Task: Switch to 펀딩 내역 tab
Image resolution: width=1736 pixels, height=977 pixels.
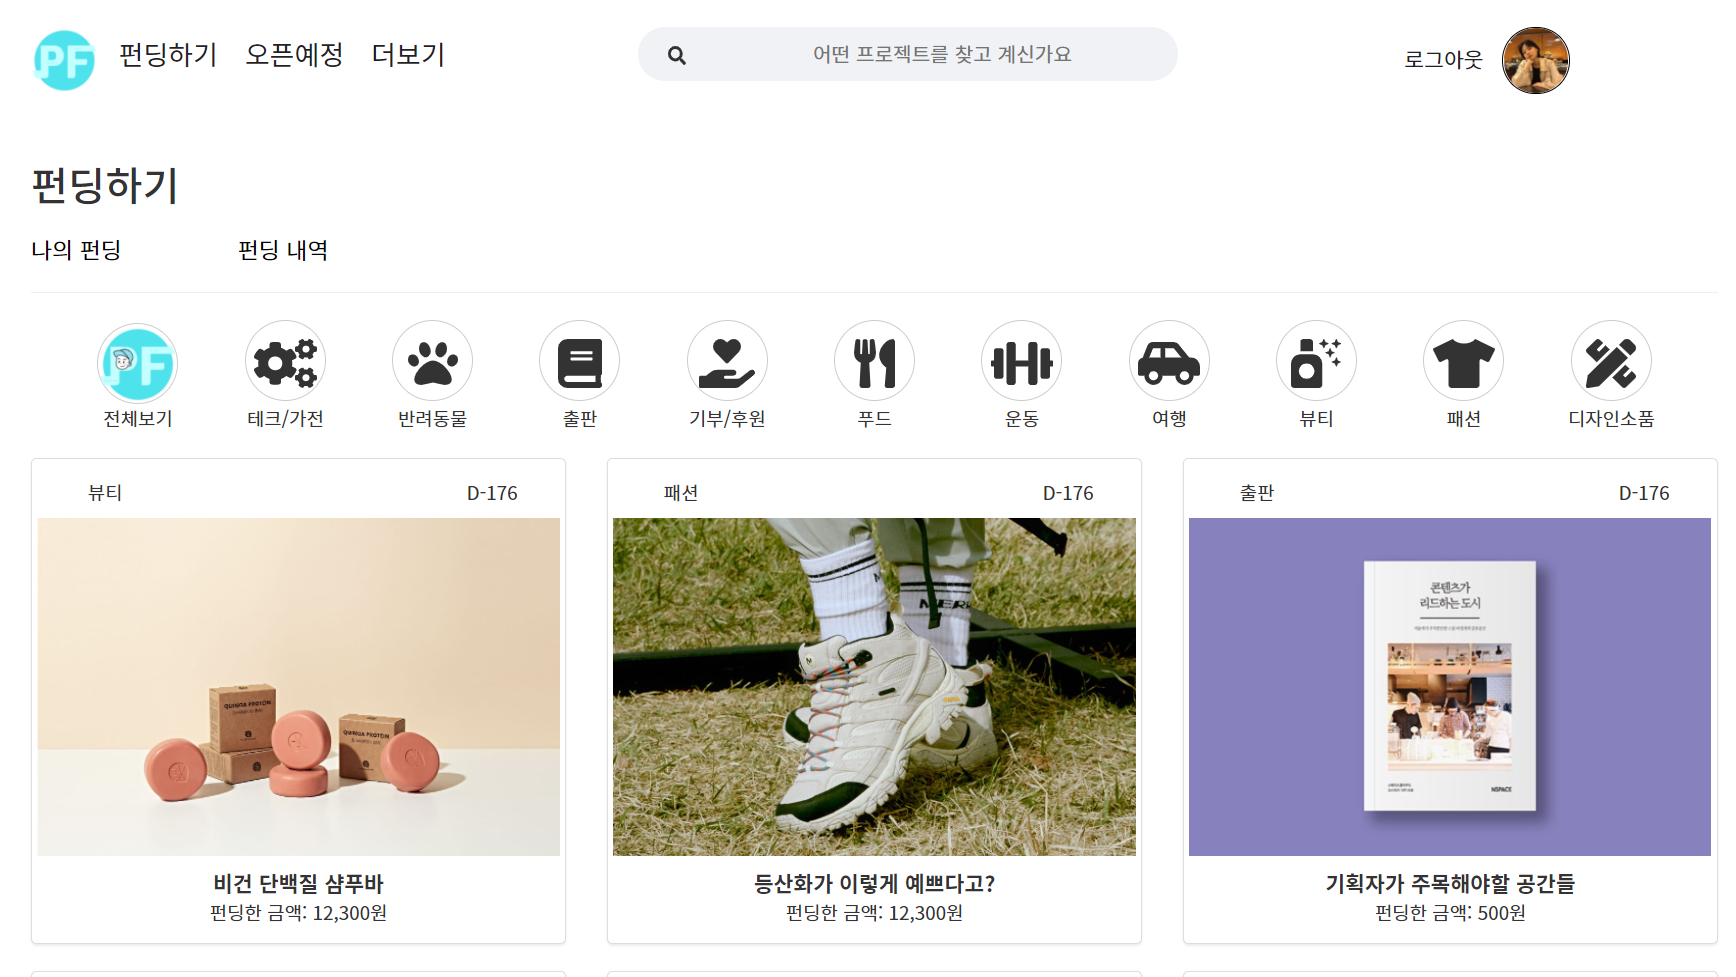Action: 283,250
